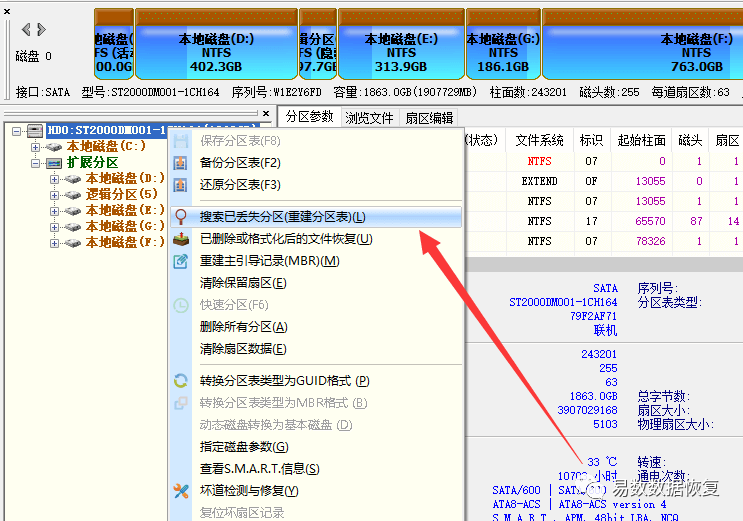This screenshot has height=521, width=743.
Task: Choose 转换分区表类型为GUID格式 menu entry
Action: [316, 381]
